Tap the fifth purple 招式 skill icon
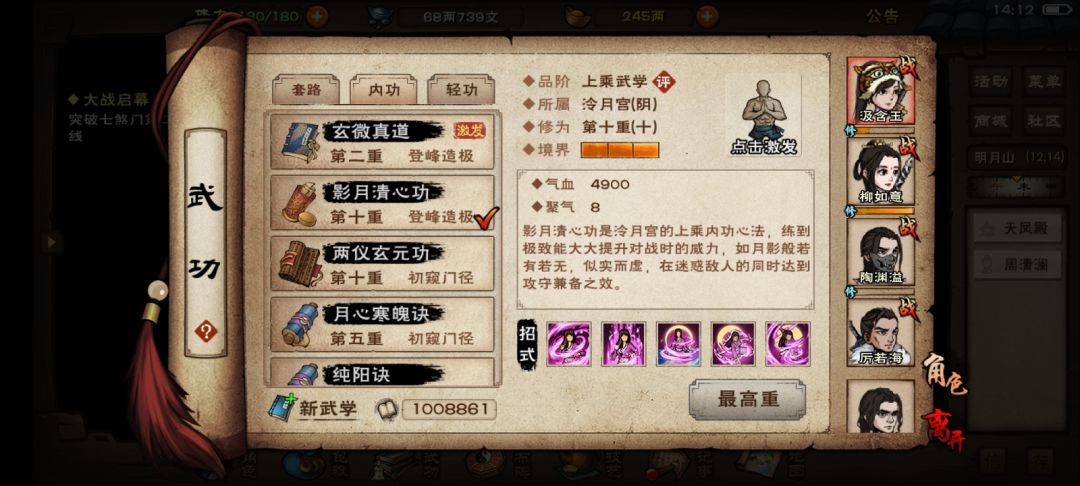This screenshot has height=486, width=1080. click(x=788, y=344)
